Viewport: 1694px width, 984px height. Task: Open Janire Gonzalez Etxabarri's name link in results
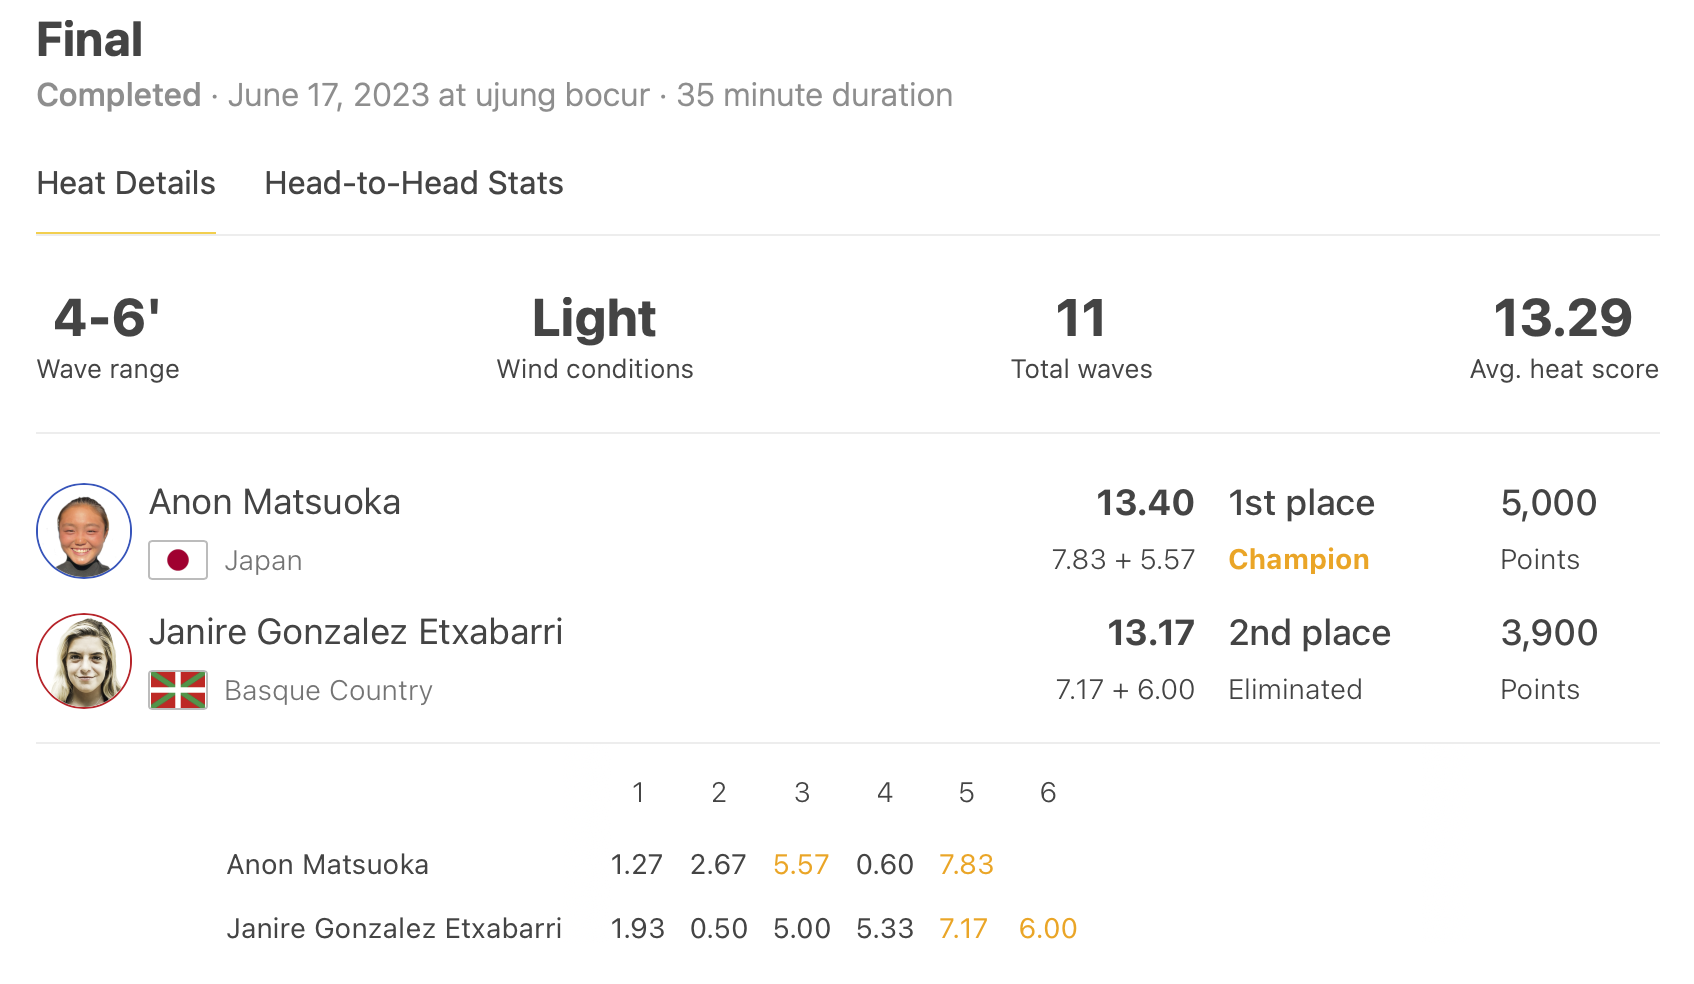pos(356,632)
